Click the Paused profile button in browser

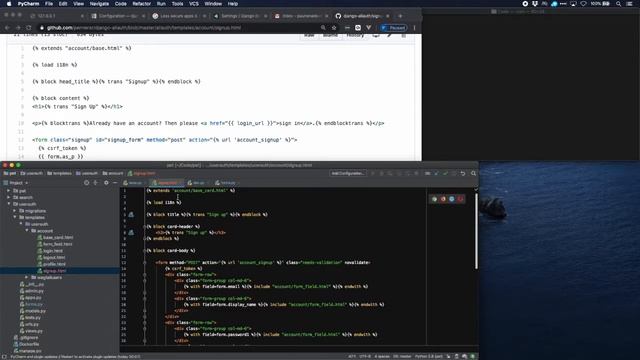(x=393, y=28)
